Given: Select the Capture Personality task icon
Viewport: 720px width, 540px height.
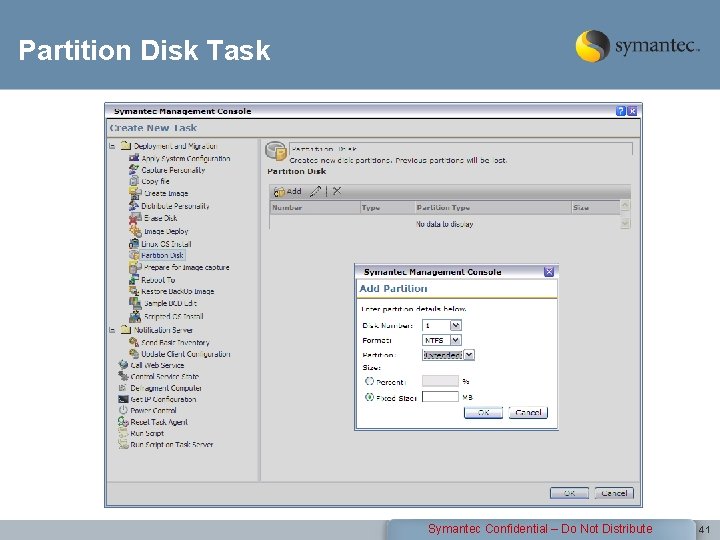Looking at the screenshot, I should point(134,169).
